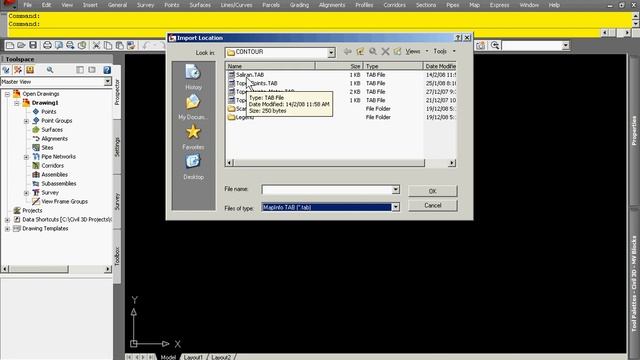Image resolution: width=640 pixels, height=360 pixels.
Task: Switch to the Prospector side tab
Action: tap(117, 92)
